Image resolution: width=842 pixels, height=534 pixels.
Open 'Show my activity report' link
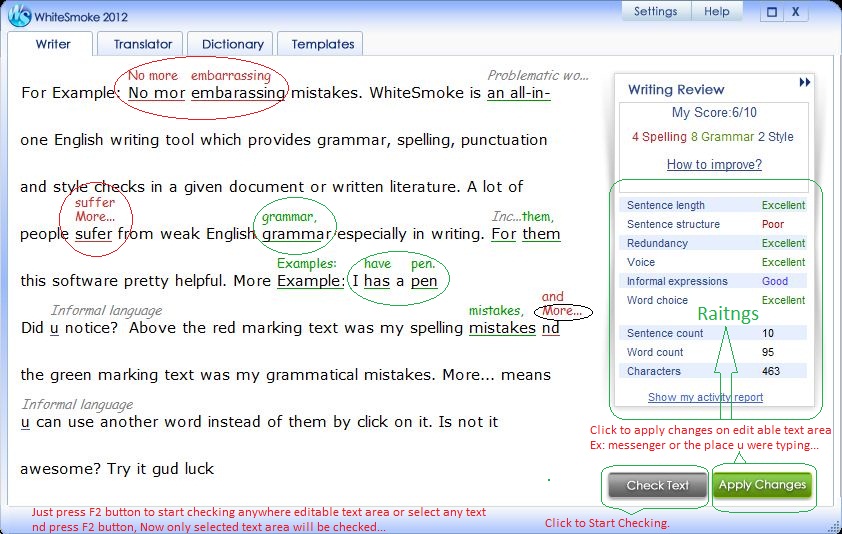tap(705, 397)
